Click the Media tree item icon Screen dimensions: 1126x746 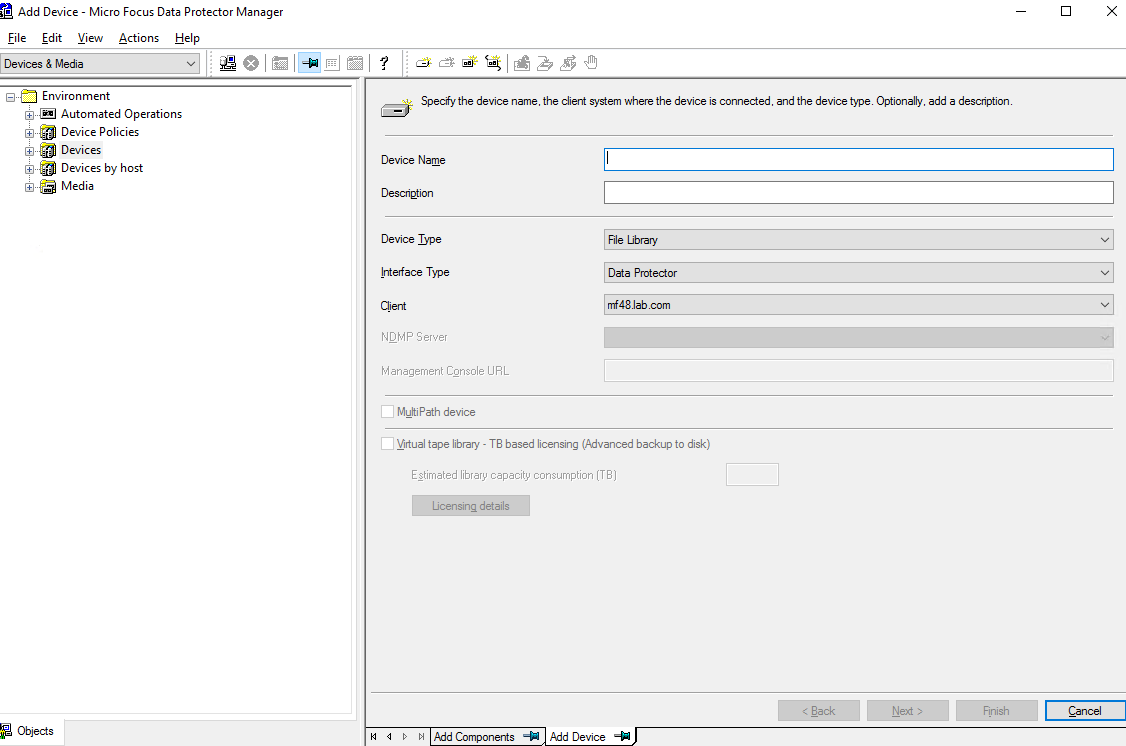48,187
